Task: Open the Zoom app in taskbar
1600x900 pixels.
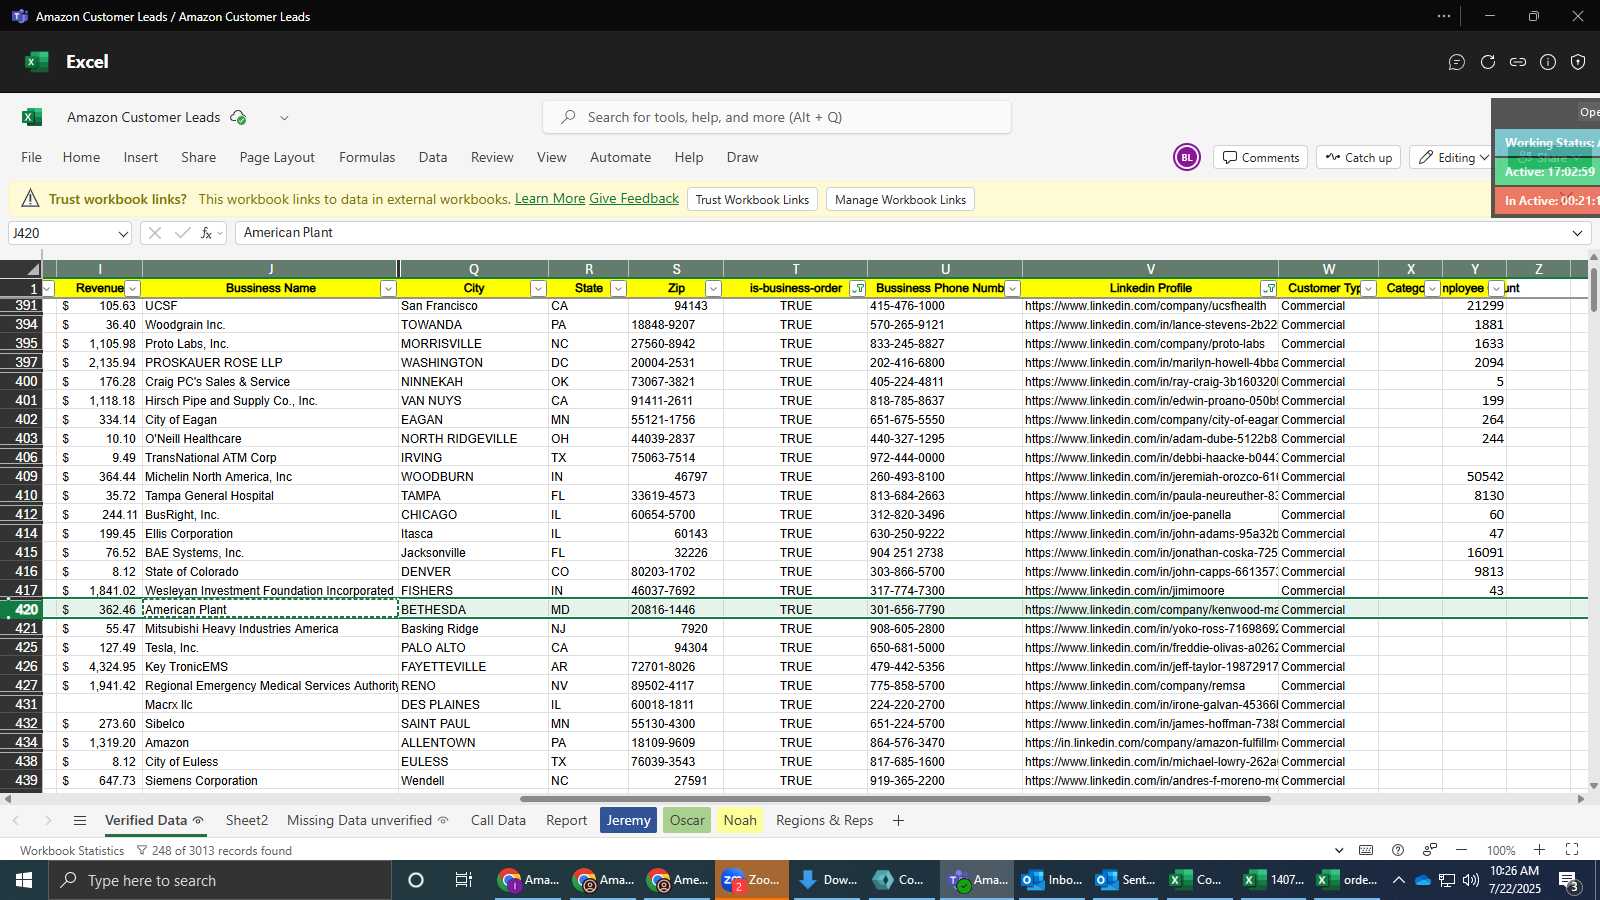Action: click(x=751, y=880)
